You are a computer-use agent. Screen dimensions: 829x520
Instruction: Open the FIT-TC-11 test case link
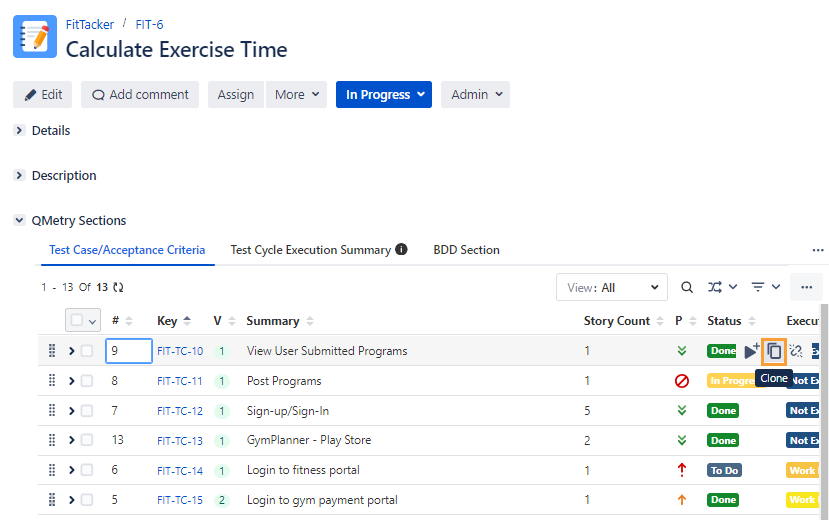180,381
